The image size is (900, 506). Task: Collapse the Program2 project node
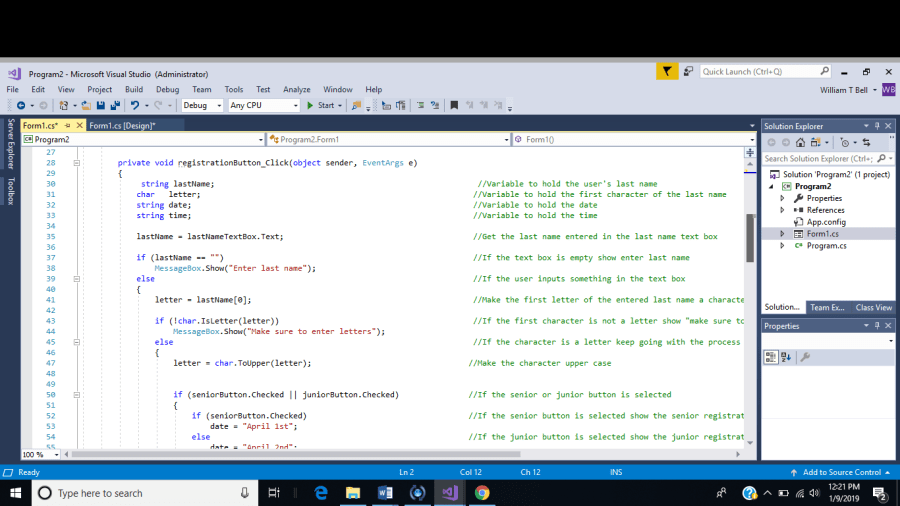[771, 186]
